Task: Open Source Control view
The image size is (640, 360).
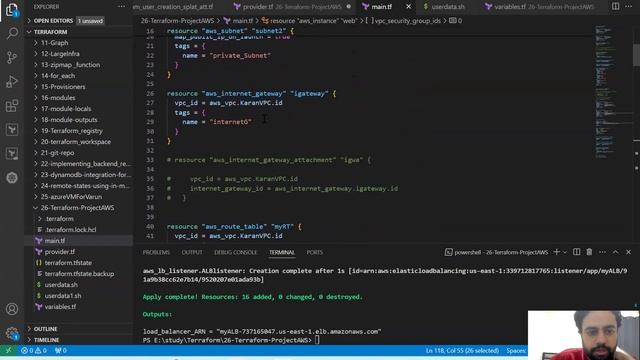Action: [x=12, y=57]
